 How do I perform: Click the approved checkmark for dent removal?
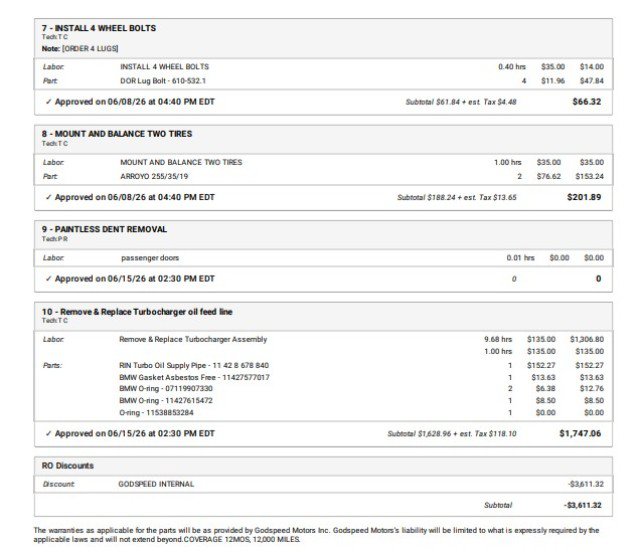[x=49, y=279]
